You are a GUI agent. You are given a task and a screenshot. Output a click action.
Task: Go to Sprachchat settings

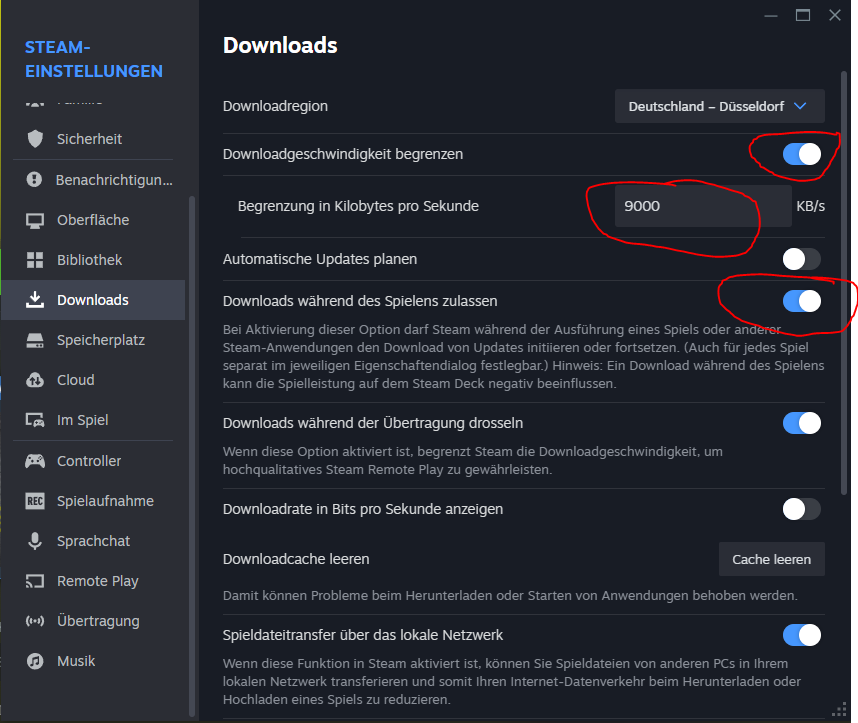pos(93,541)
